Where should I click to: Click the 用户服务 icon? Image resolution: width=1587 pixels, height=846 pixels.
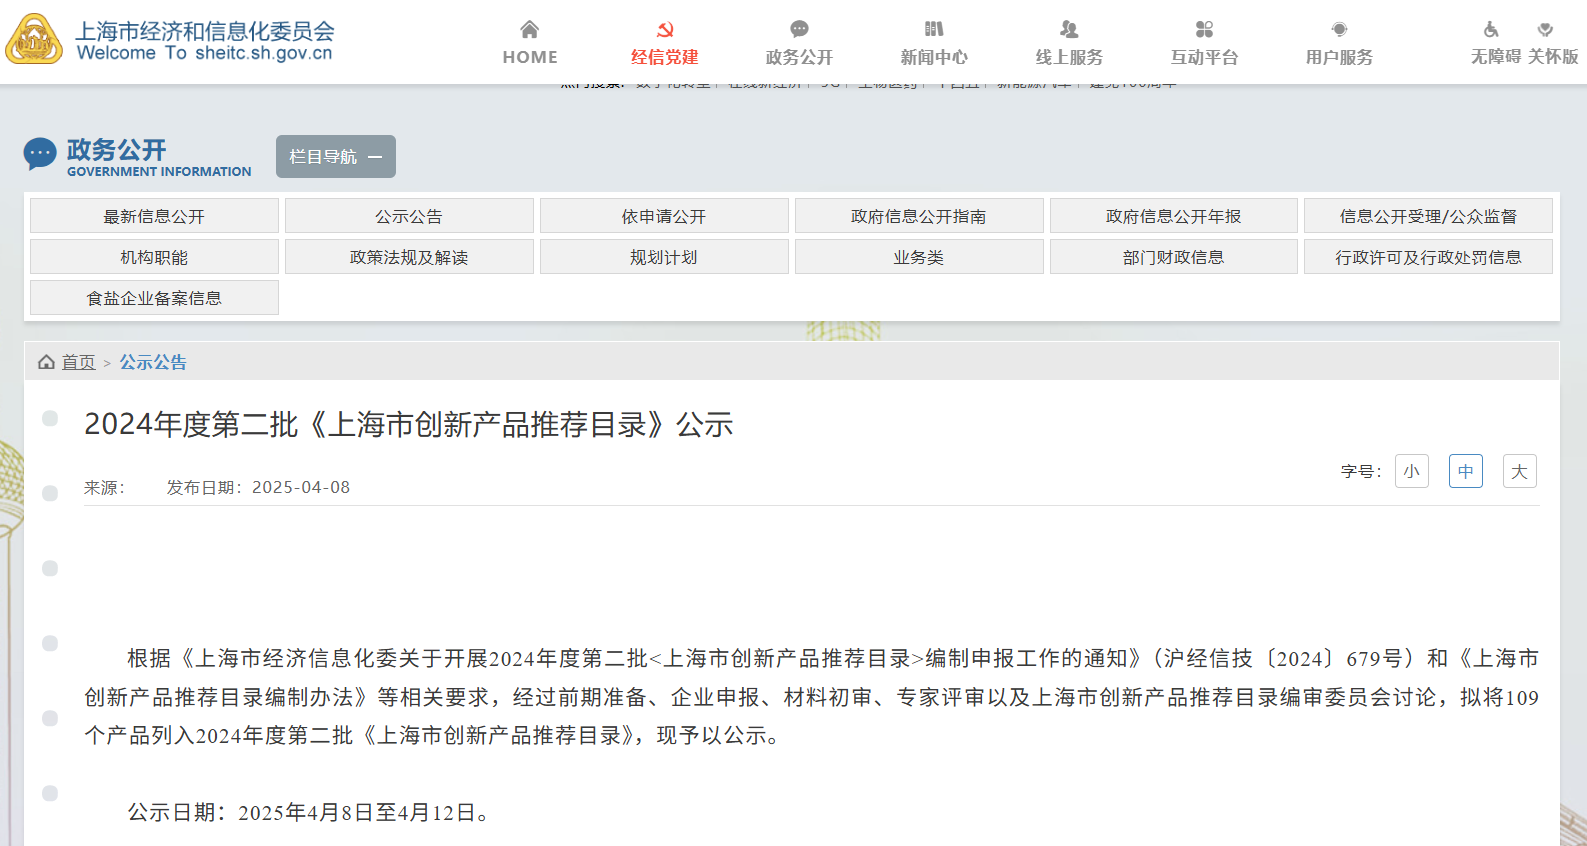tap(1339, 29)
